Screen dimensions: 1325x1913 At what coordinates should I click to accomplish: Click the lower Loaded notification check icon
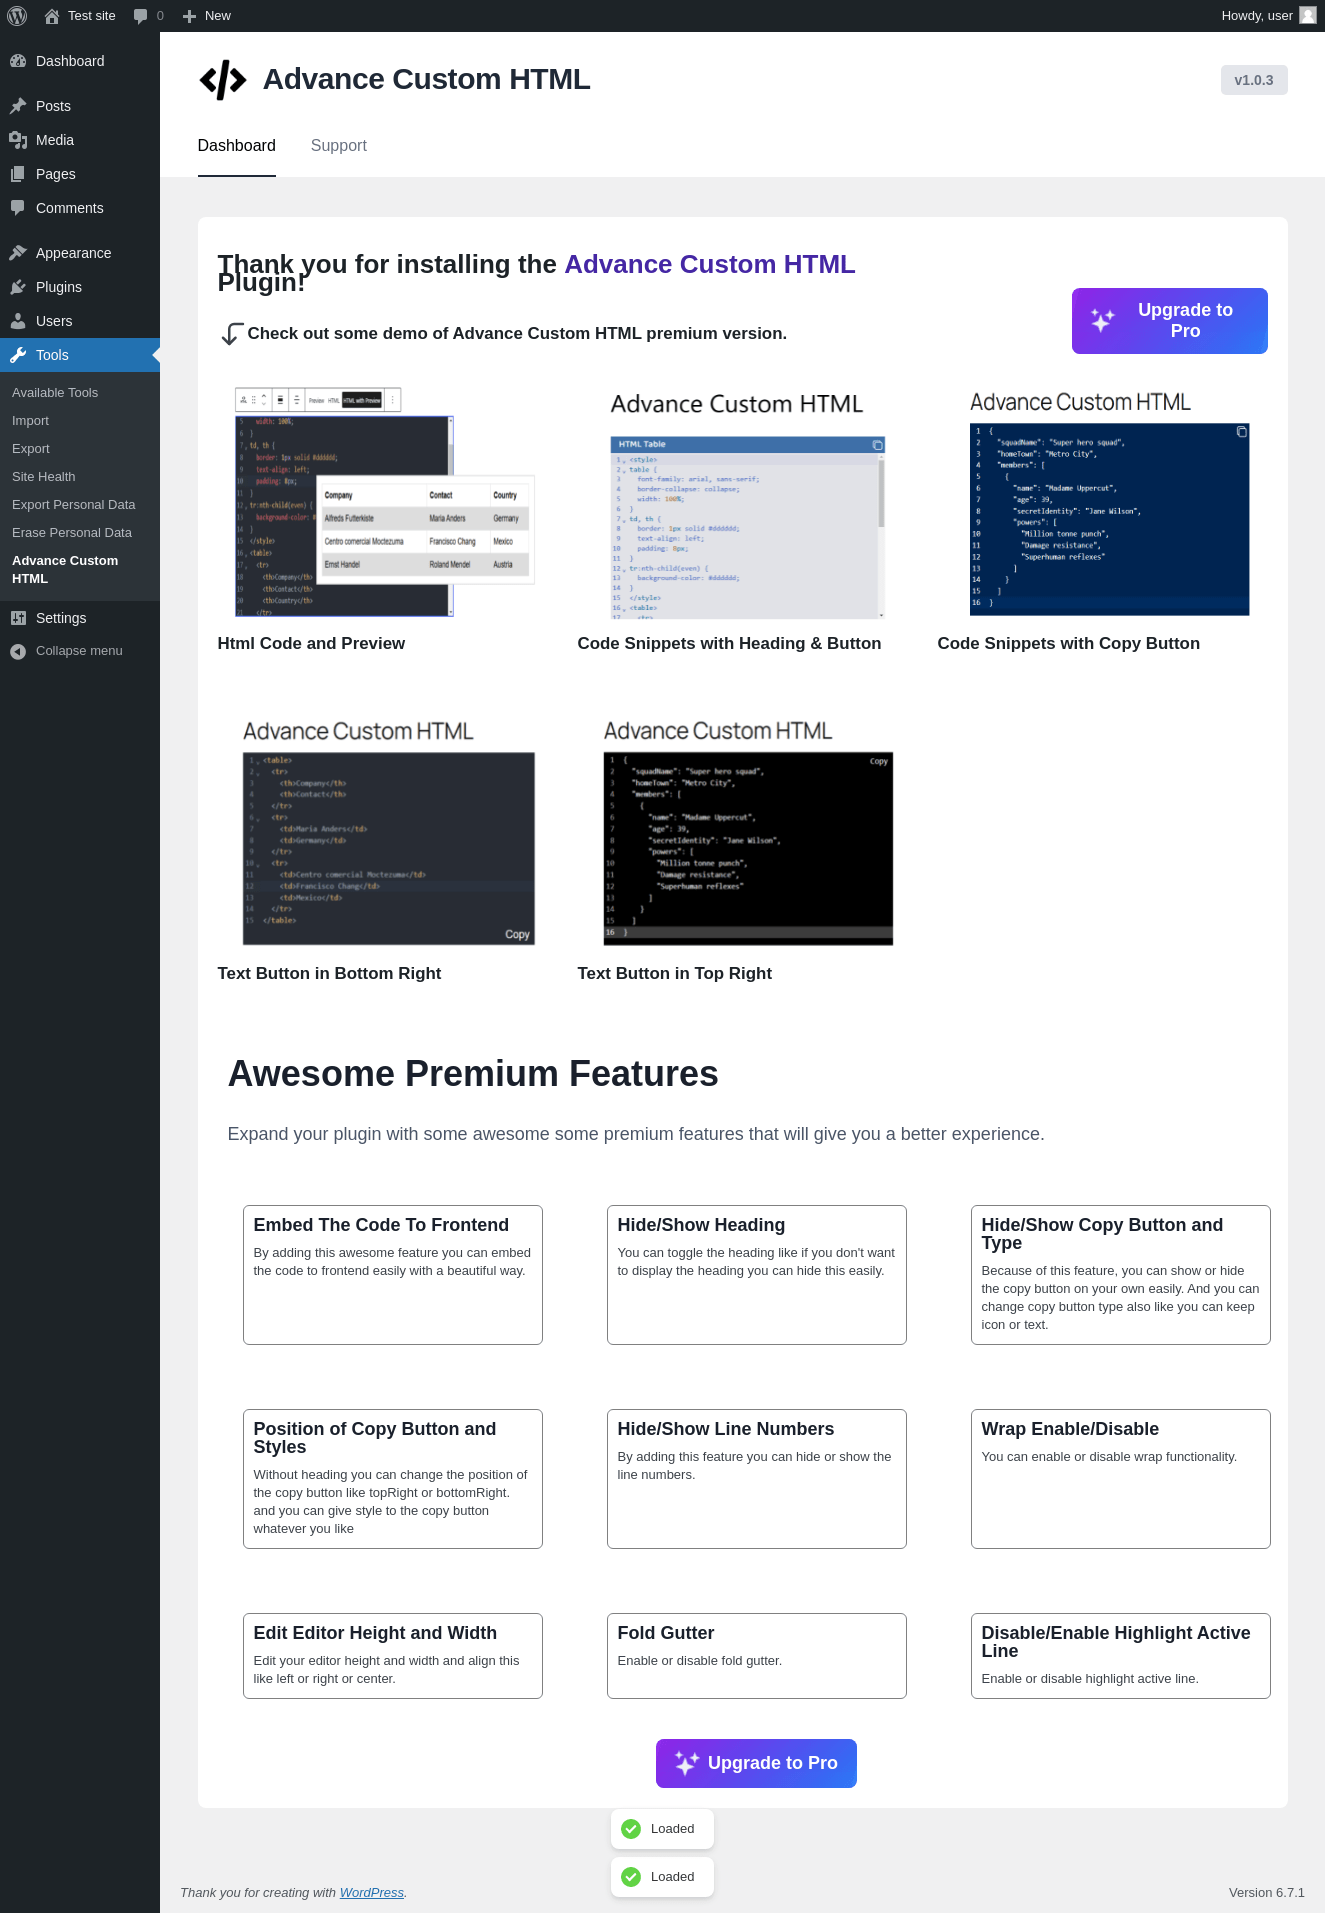(x=631, y=1877)
